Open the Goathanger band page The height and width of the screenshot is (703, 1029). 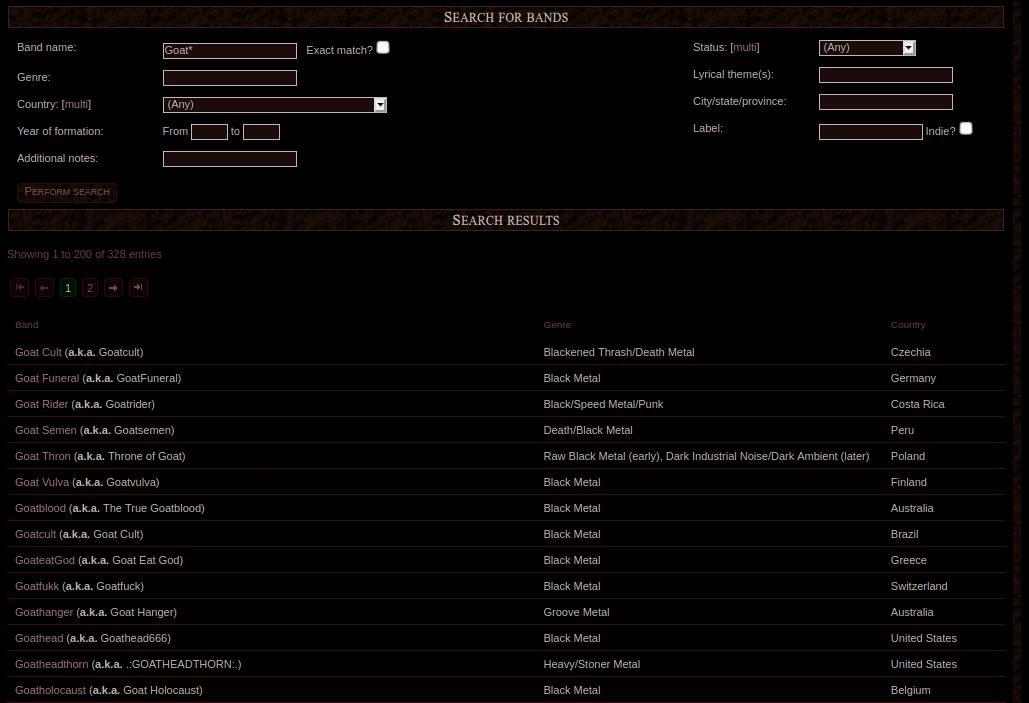tap(44, 612)
